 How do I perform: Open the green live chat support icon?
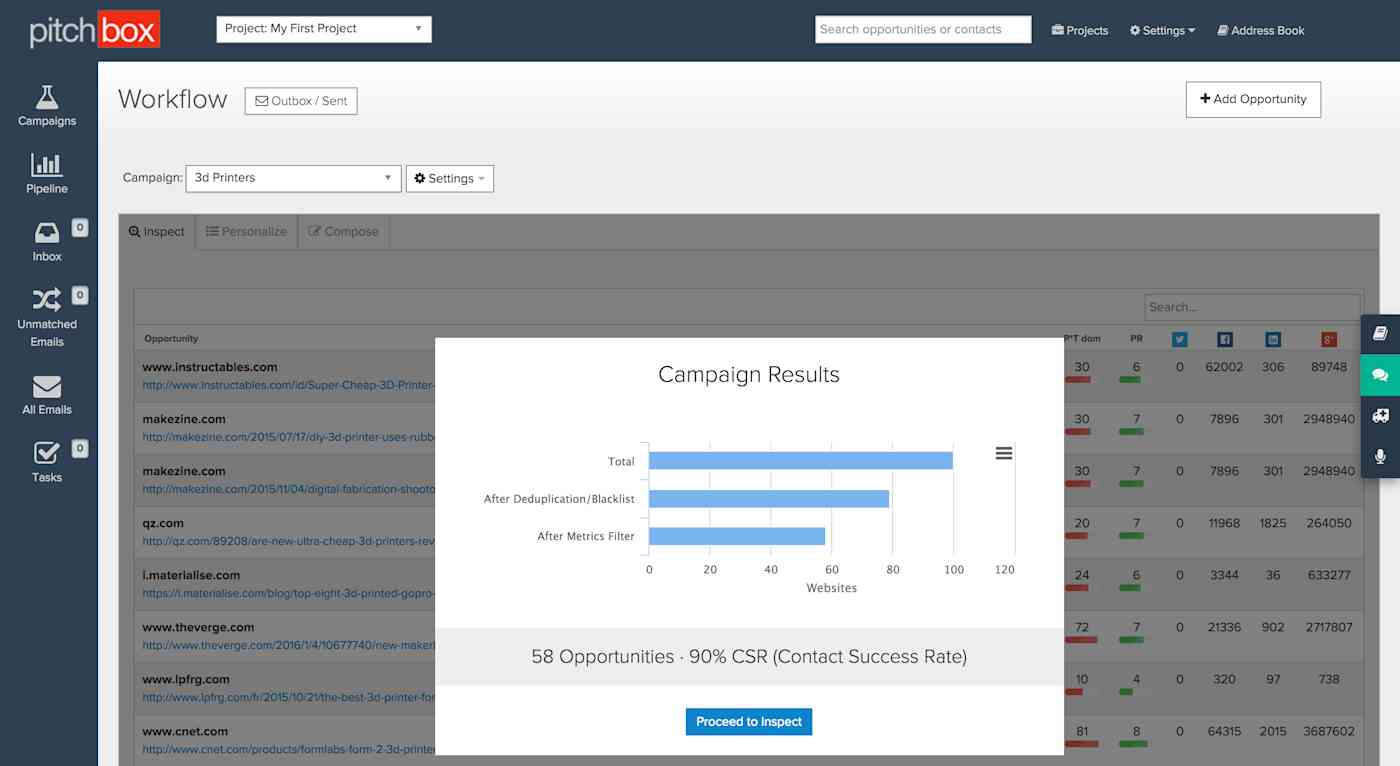pos(1381,375)
